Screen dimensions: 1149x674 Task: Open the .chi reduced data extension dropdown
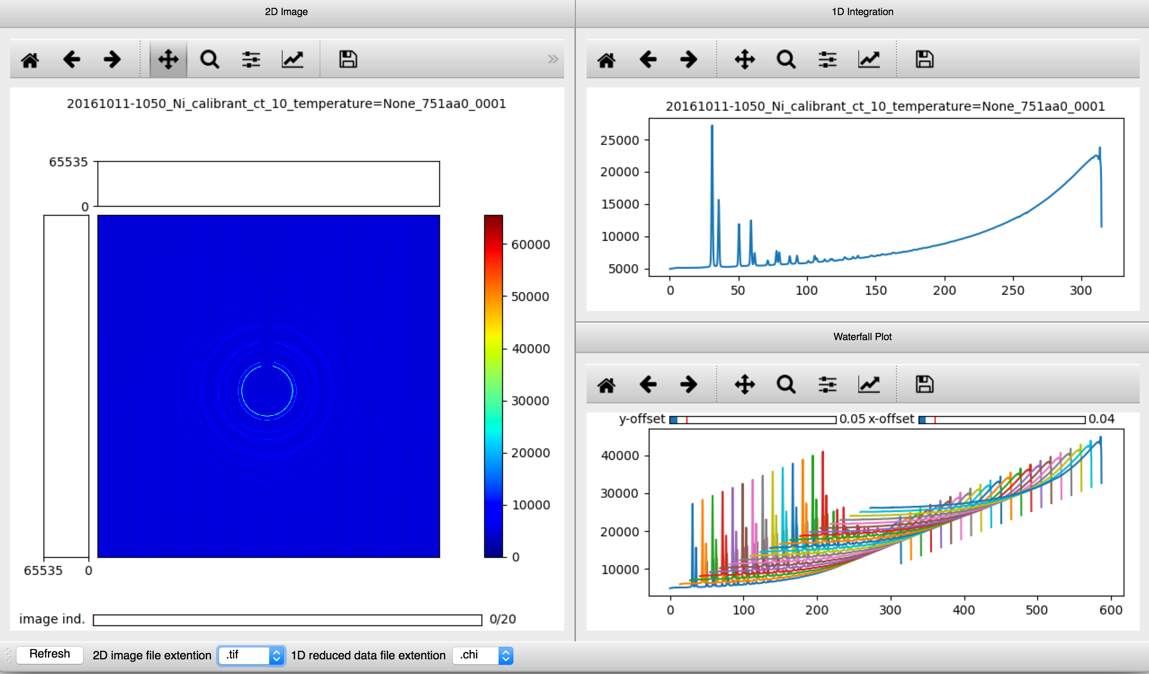click(484, 656)
